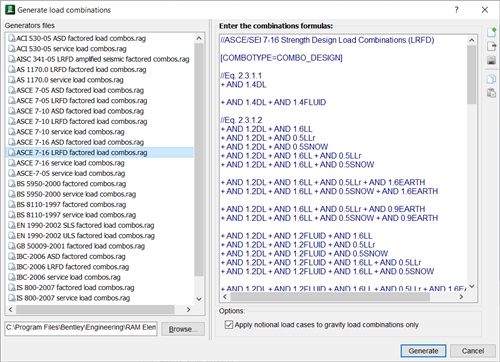Select ASCE 7-10 service load combos.rag

[70, 132]
